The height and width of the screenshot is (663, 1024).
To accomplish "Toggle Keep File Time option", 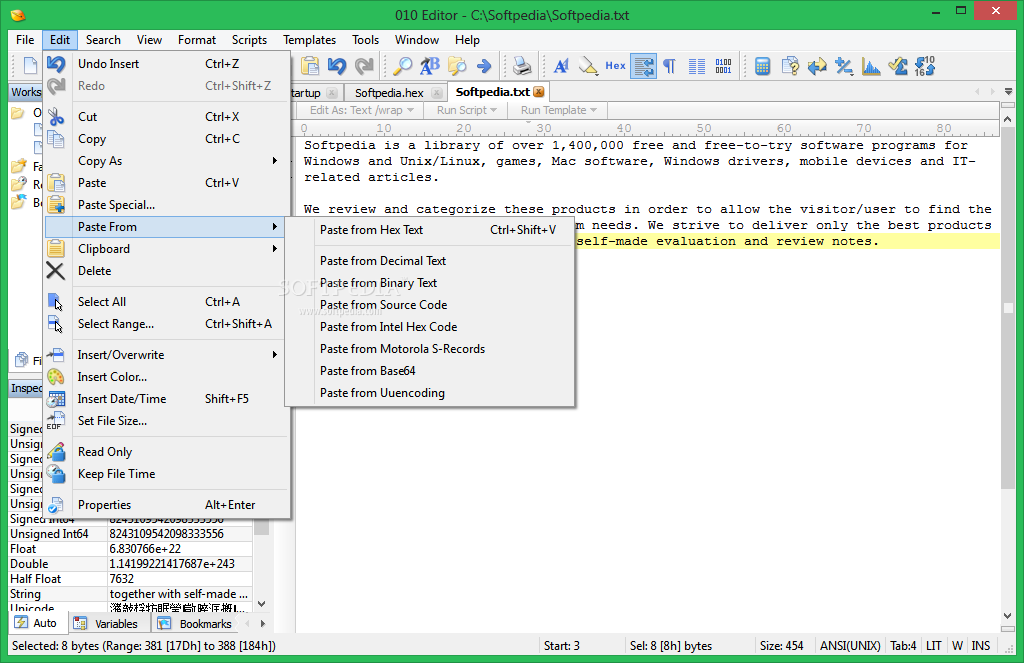I will pyautogui.click(x=167, y=474).
